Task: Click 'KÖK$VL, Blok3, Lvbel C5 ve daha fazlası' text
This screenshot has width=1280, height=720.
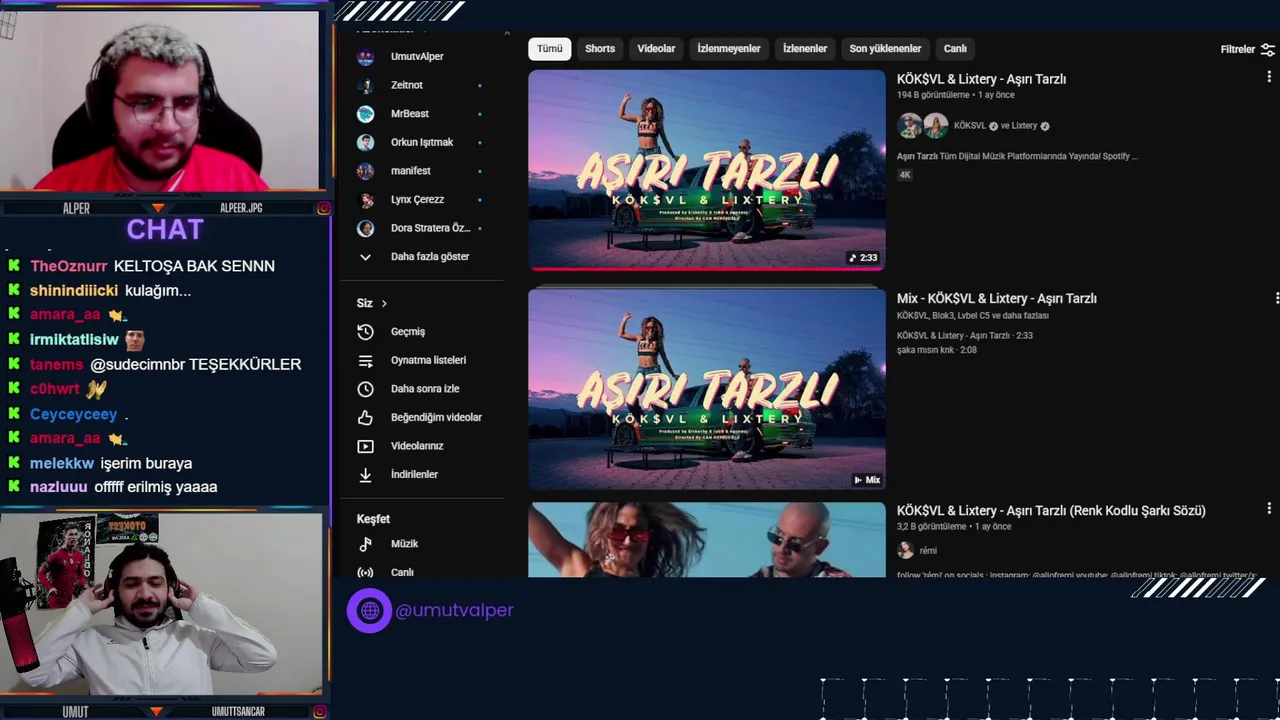Action: coord(973,316)
